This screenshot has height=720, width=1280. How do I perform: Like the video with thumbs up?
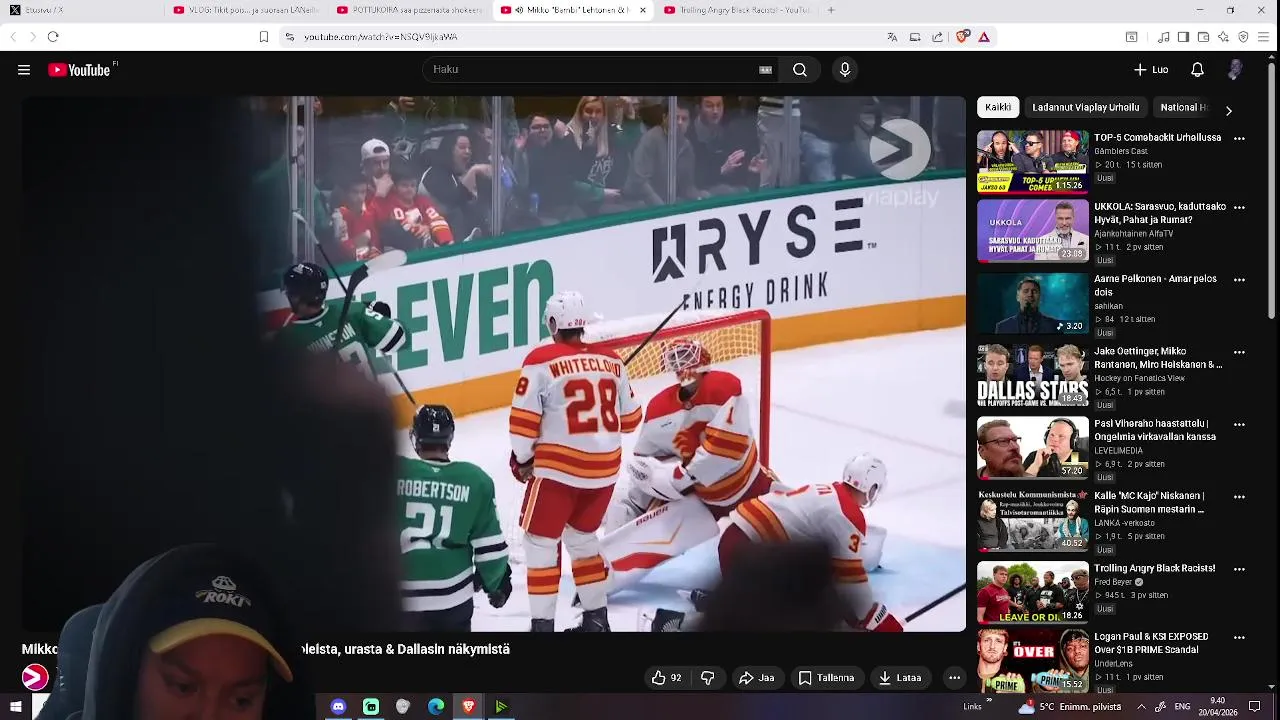coord(666,678)
